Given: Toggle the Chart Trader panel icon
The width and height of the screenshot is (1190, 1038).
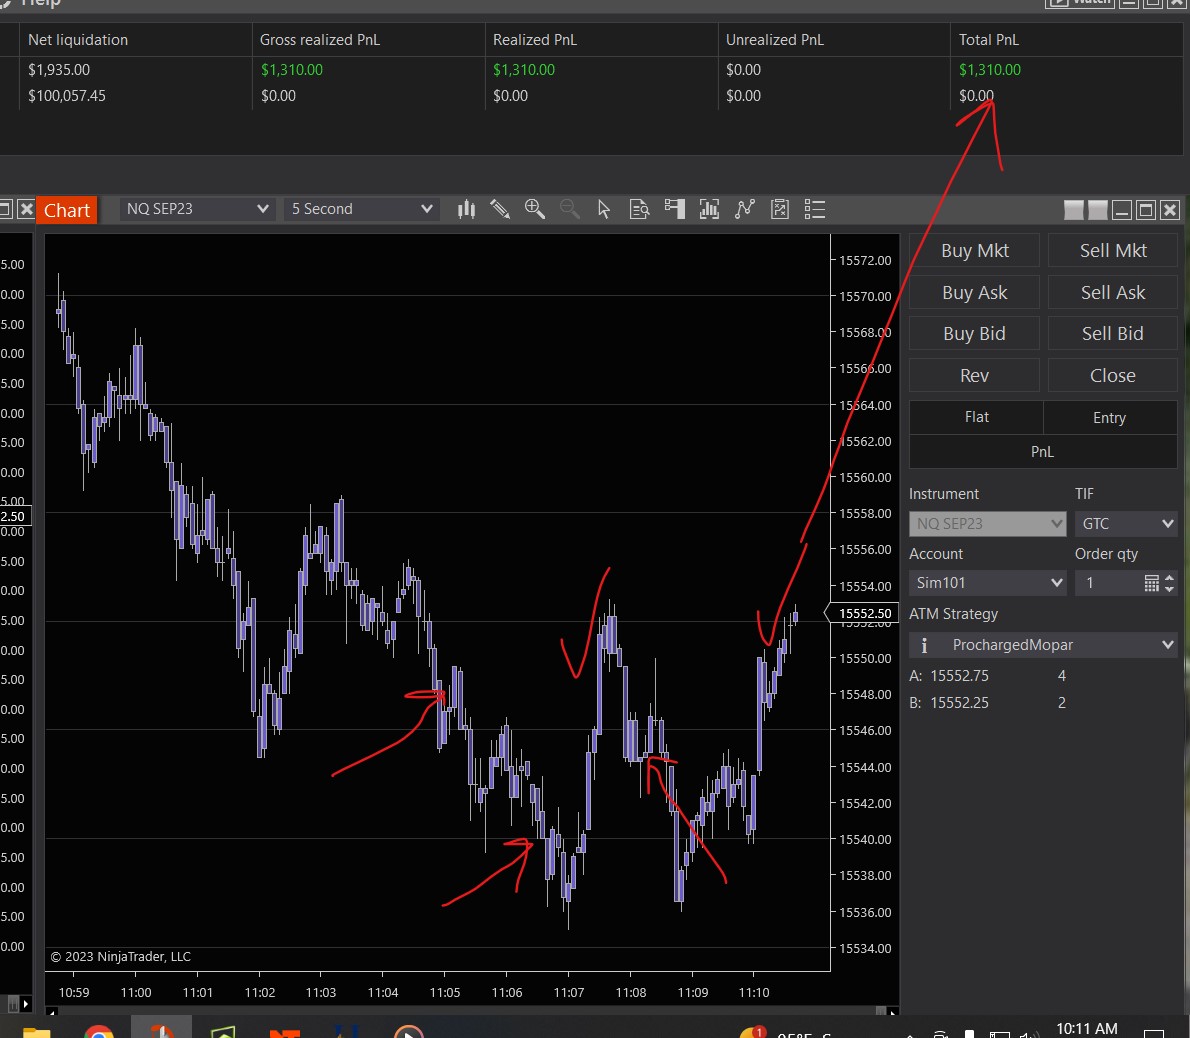Looking at the screenshot, I should [675, 209].
